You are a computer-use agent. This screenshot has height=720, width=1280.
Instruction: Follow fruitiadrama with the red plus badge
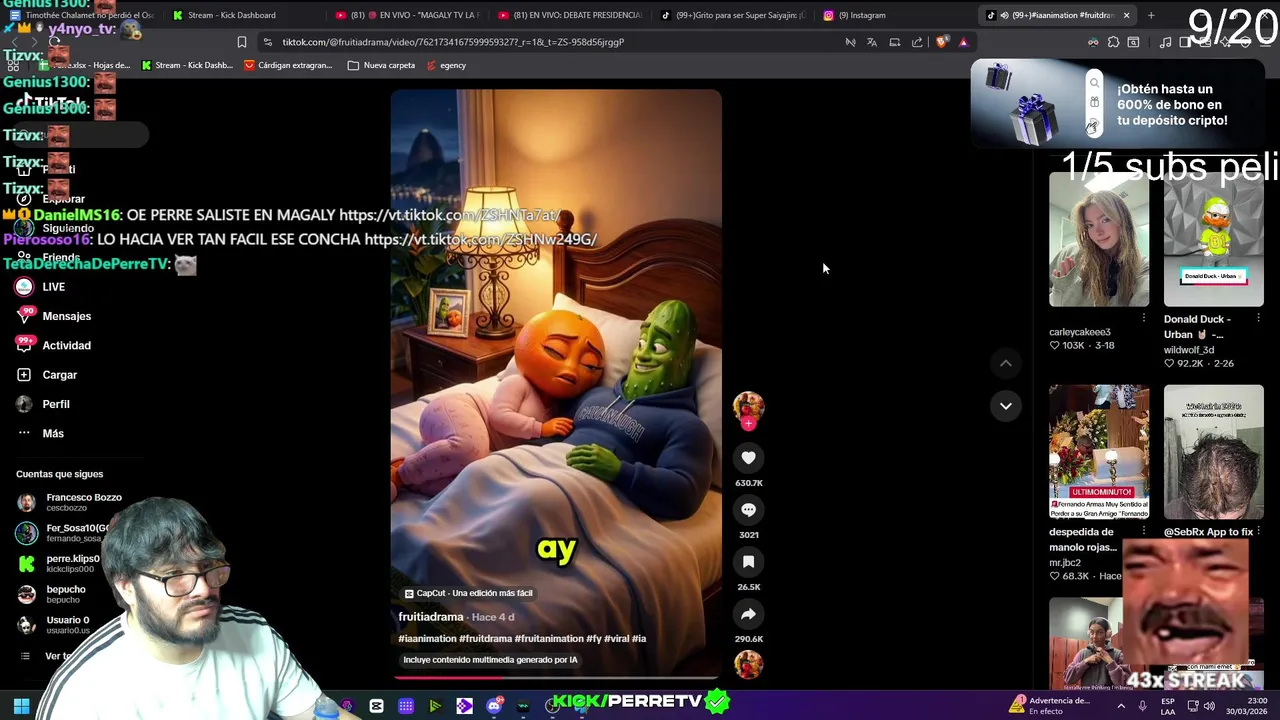748,424
